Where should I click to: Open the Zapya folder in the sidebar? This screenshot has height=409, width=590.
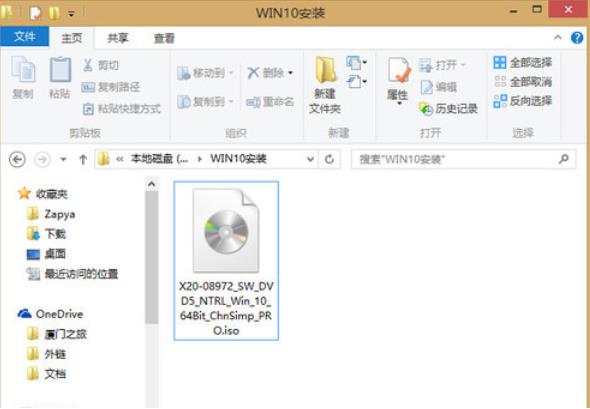pos(51,214)
